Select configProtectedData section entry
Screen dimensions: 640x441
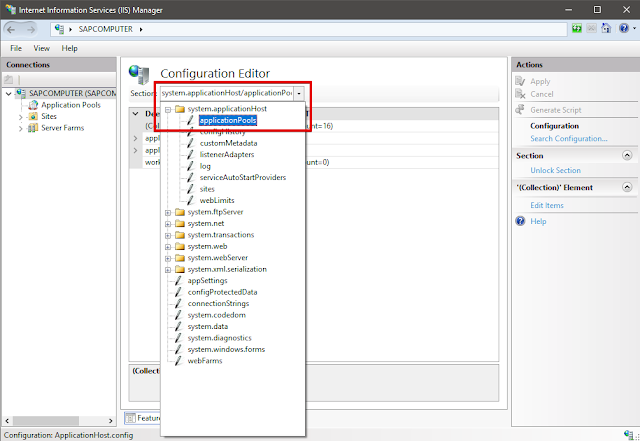coord(222,292)
